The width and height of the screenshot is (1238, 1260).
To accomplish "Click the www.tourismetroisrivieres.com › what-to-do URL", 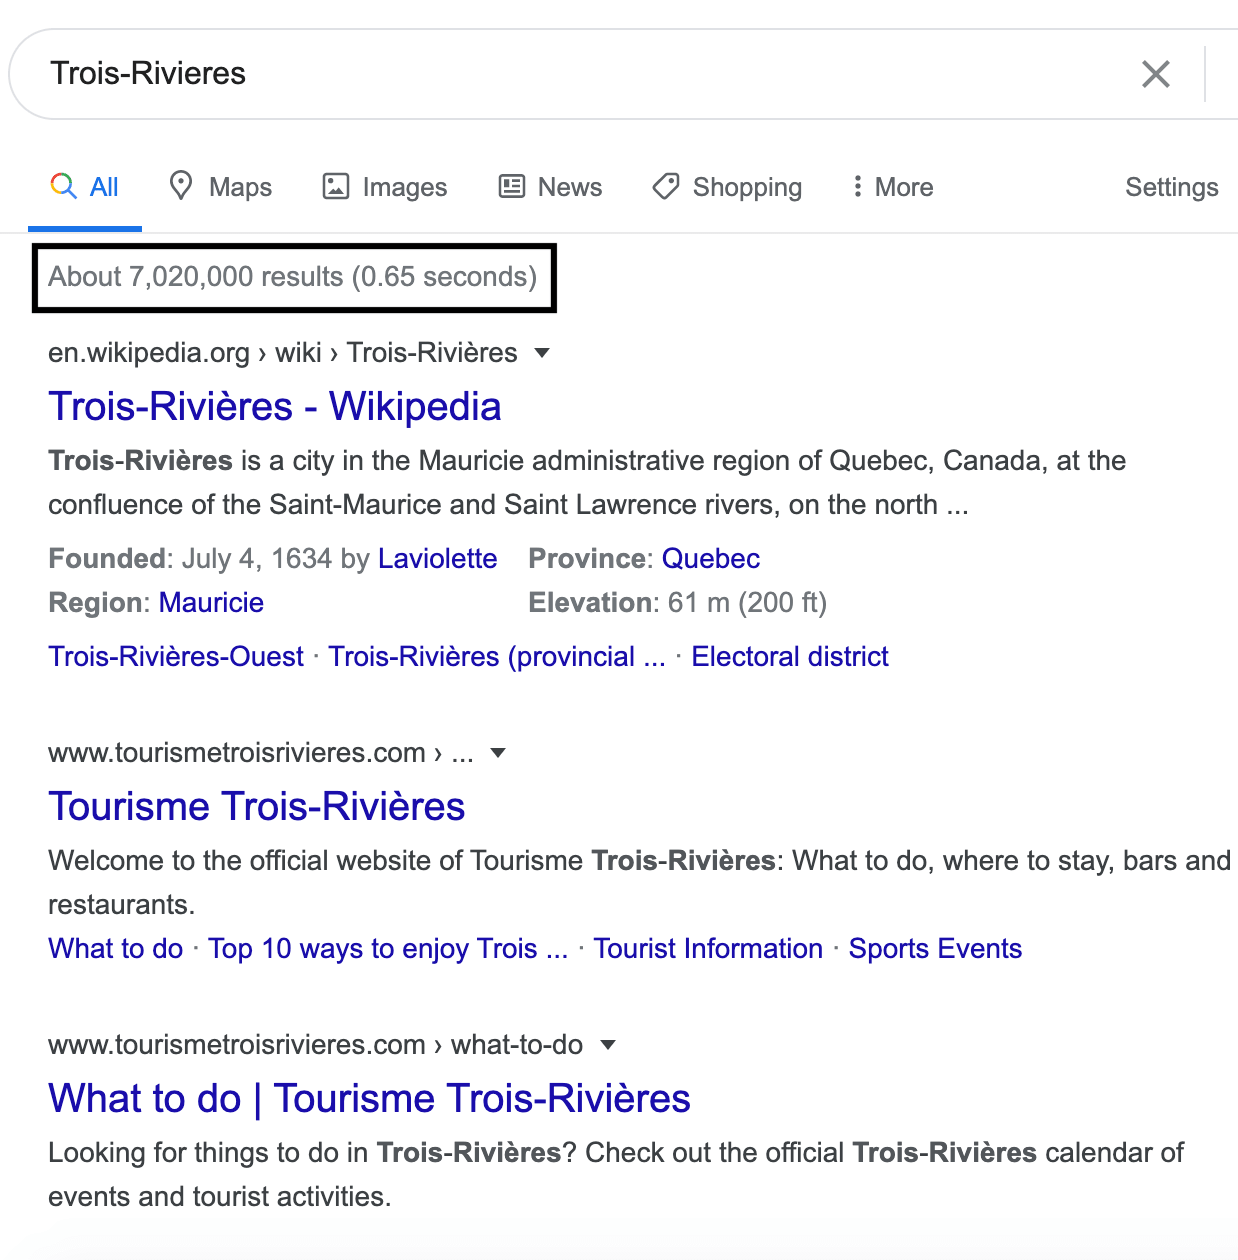I will pos(316,1045).
